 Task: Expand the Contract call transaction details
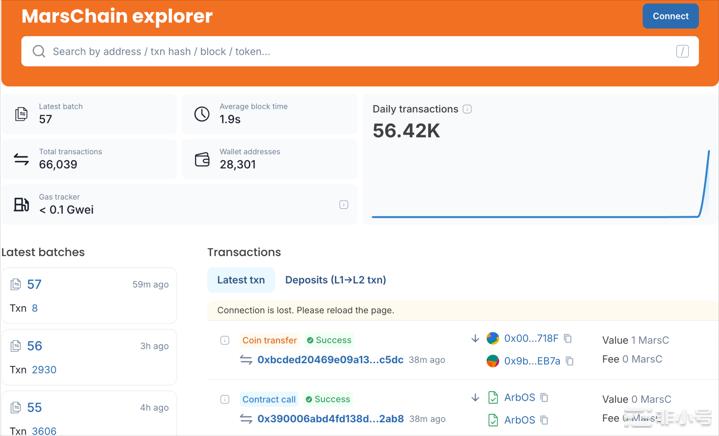click(x=225, y=399)
